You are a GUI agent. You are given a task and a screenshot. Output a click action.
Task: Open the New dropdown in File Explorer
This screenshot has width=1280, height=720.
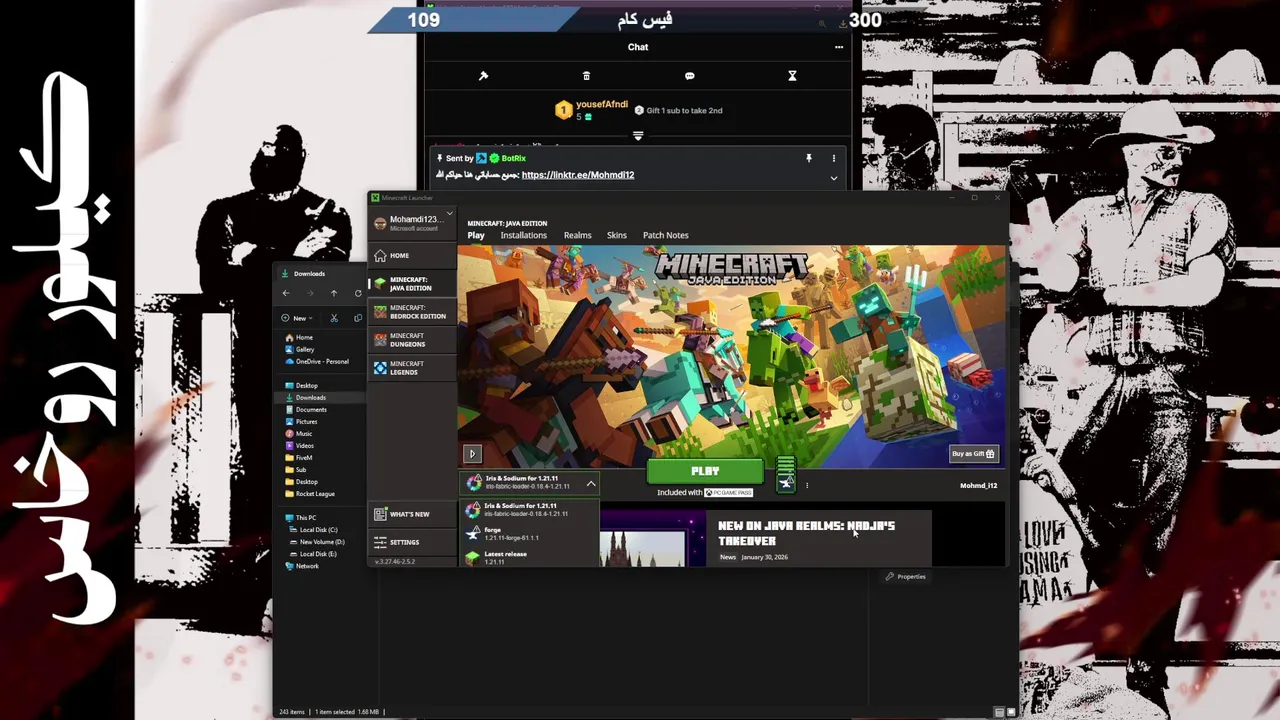[x=299, y=318]
